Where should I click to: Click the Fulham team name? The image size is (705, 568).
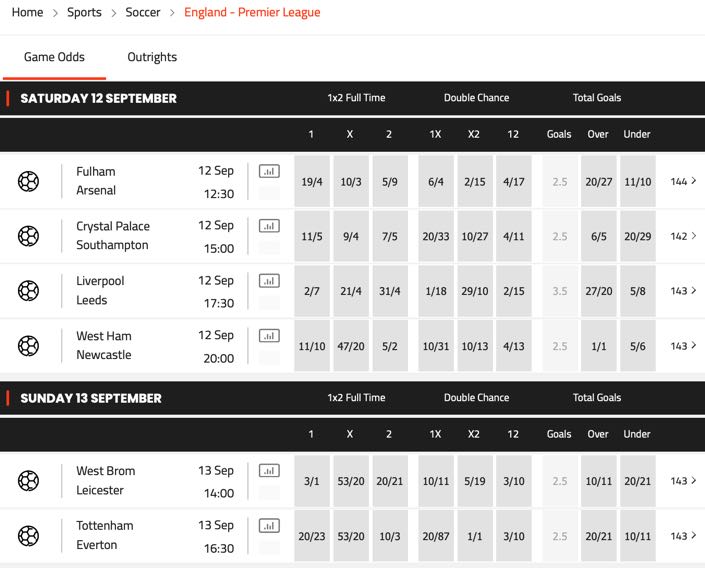(x=96, y=171)
